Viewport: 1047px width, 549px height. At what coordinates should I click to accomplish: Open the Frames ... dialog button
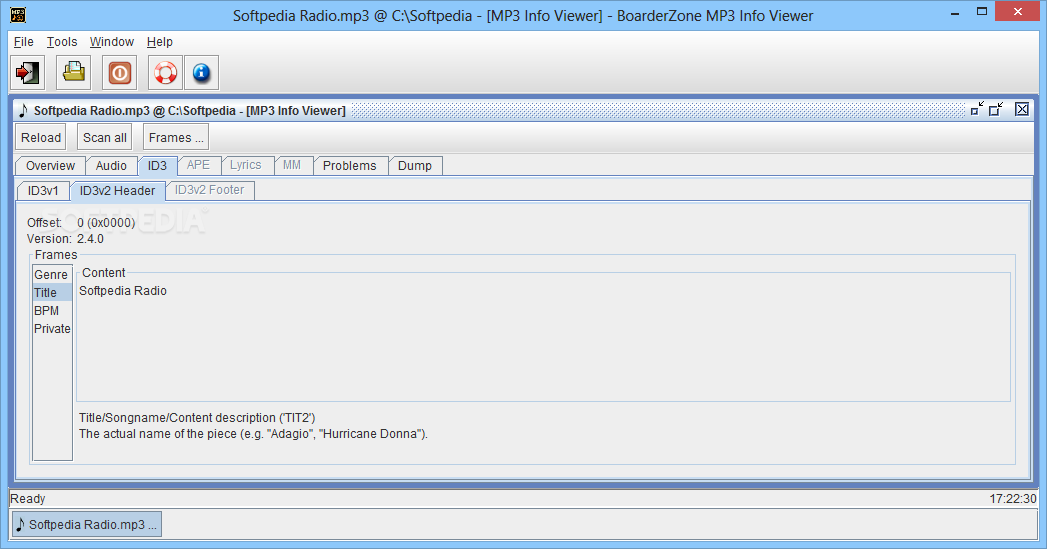pyautogui.click(x=176, y=138)
